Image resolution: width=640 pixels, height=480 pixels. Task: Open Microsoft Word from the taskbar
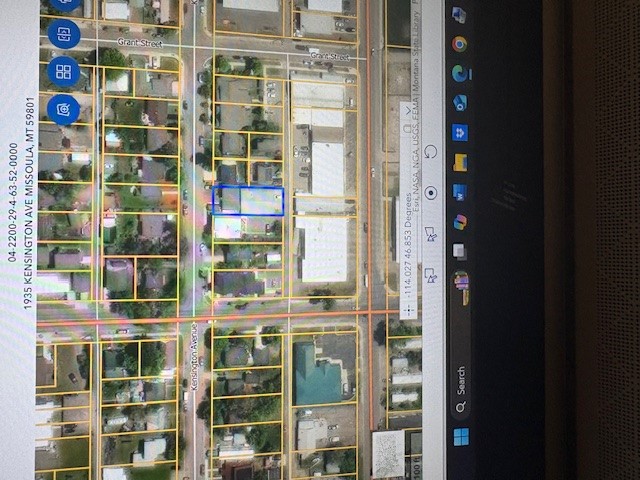point(459,191)
